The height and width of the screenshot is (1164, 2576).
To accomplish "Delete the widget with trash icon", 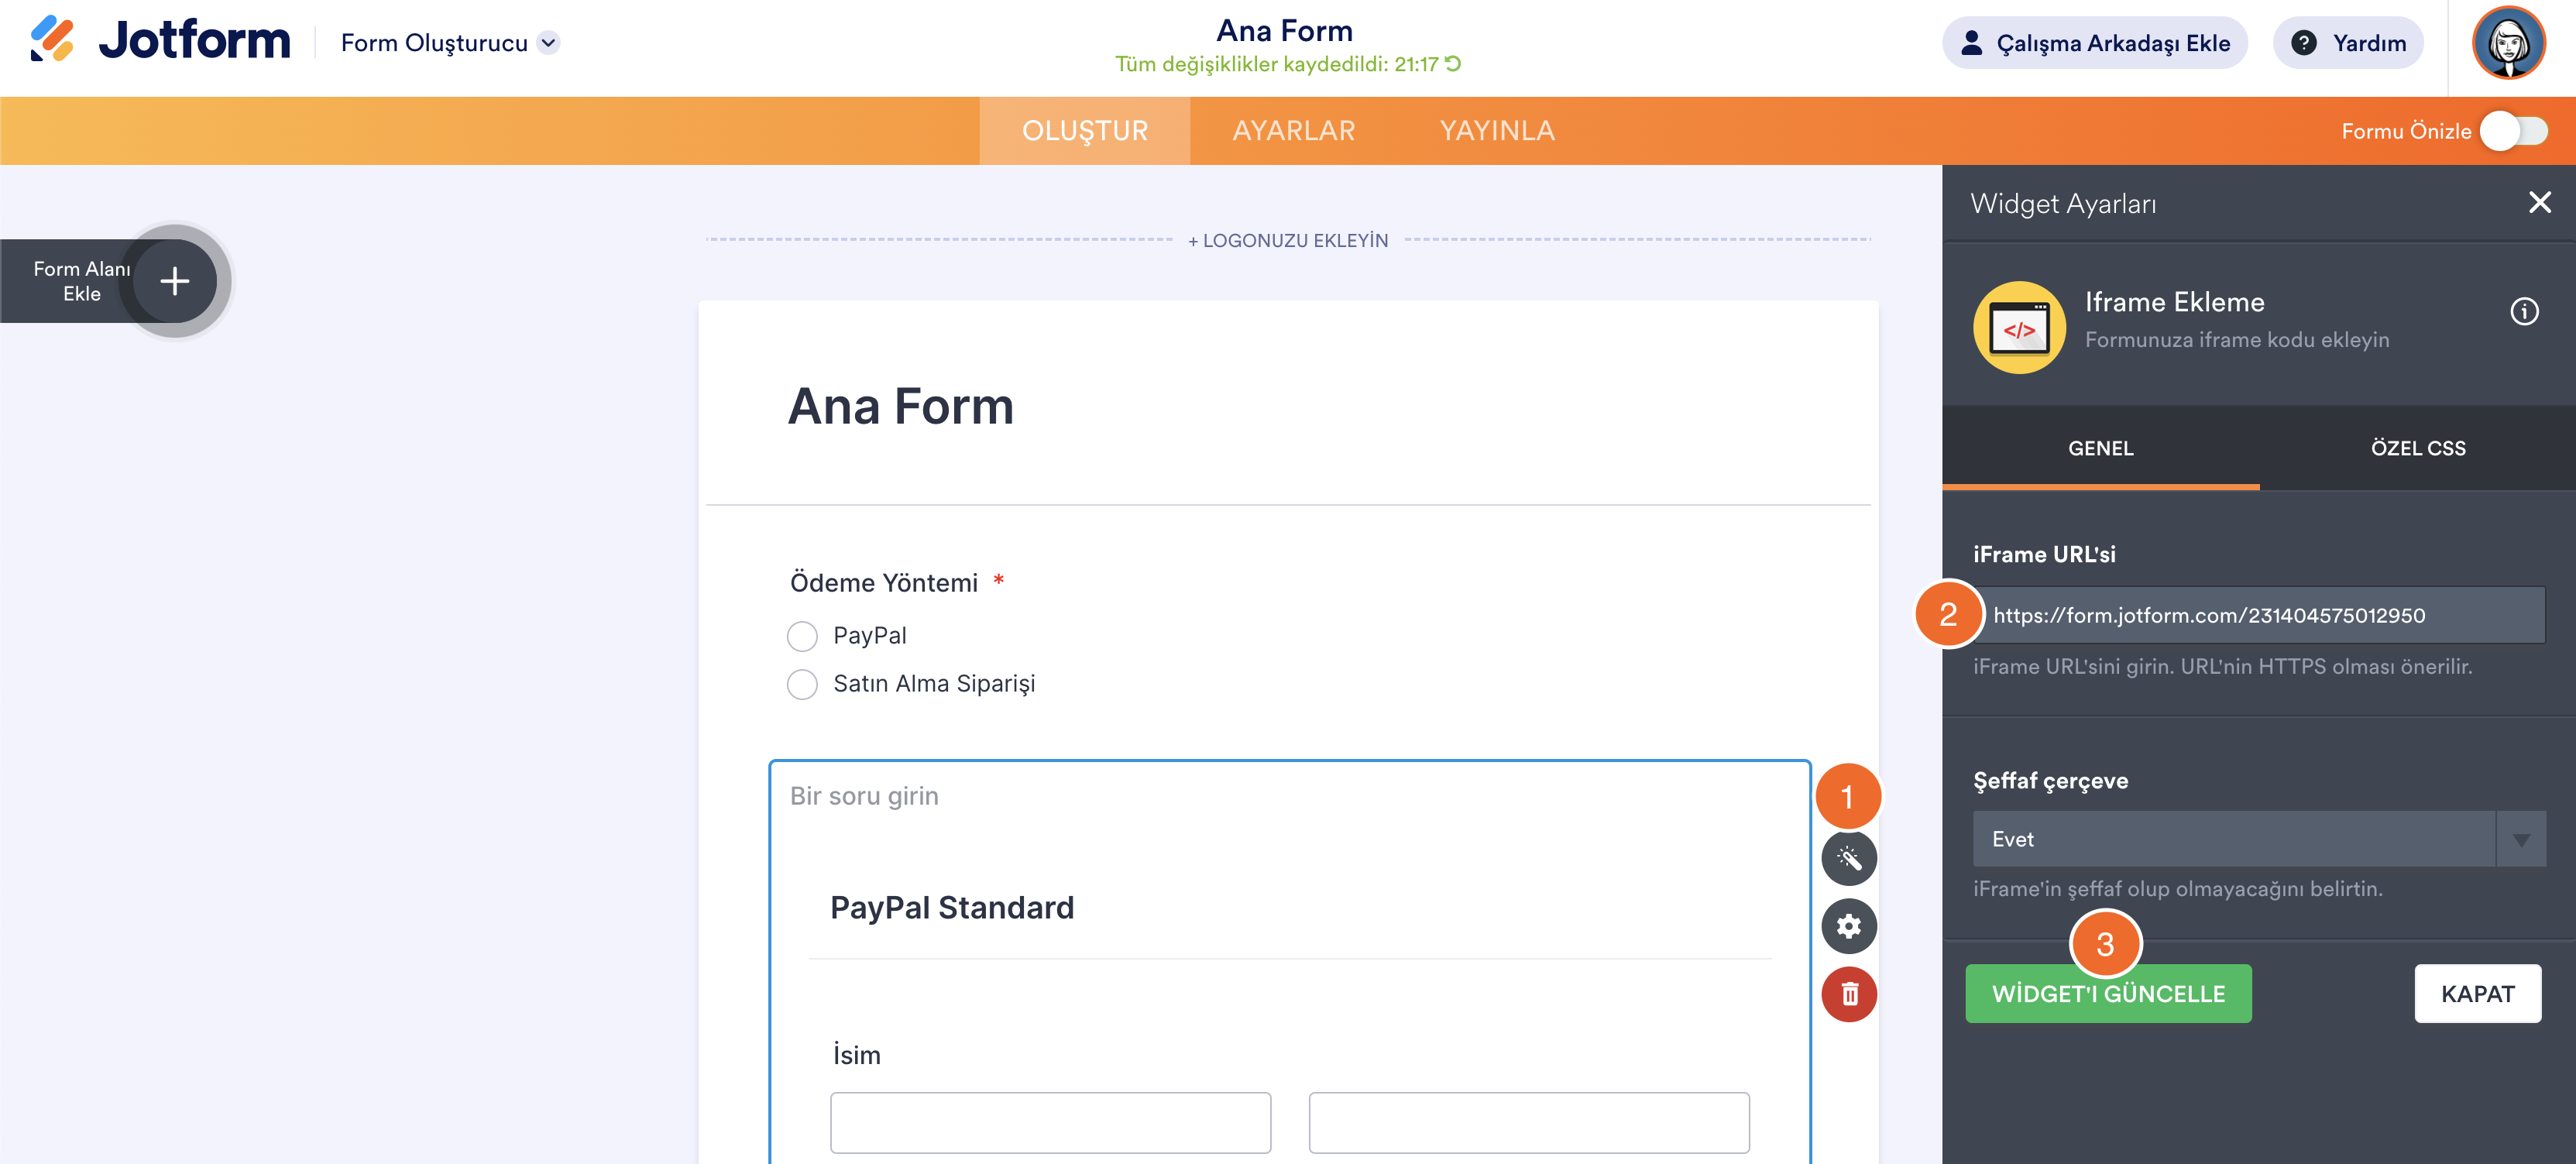I will [x=1848, y=994].
